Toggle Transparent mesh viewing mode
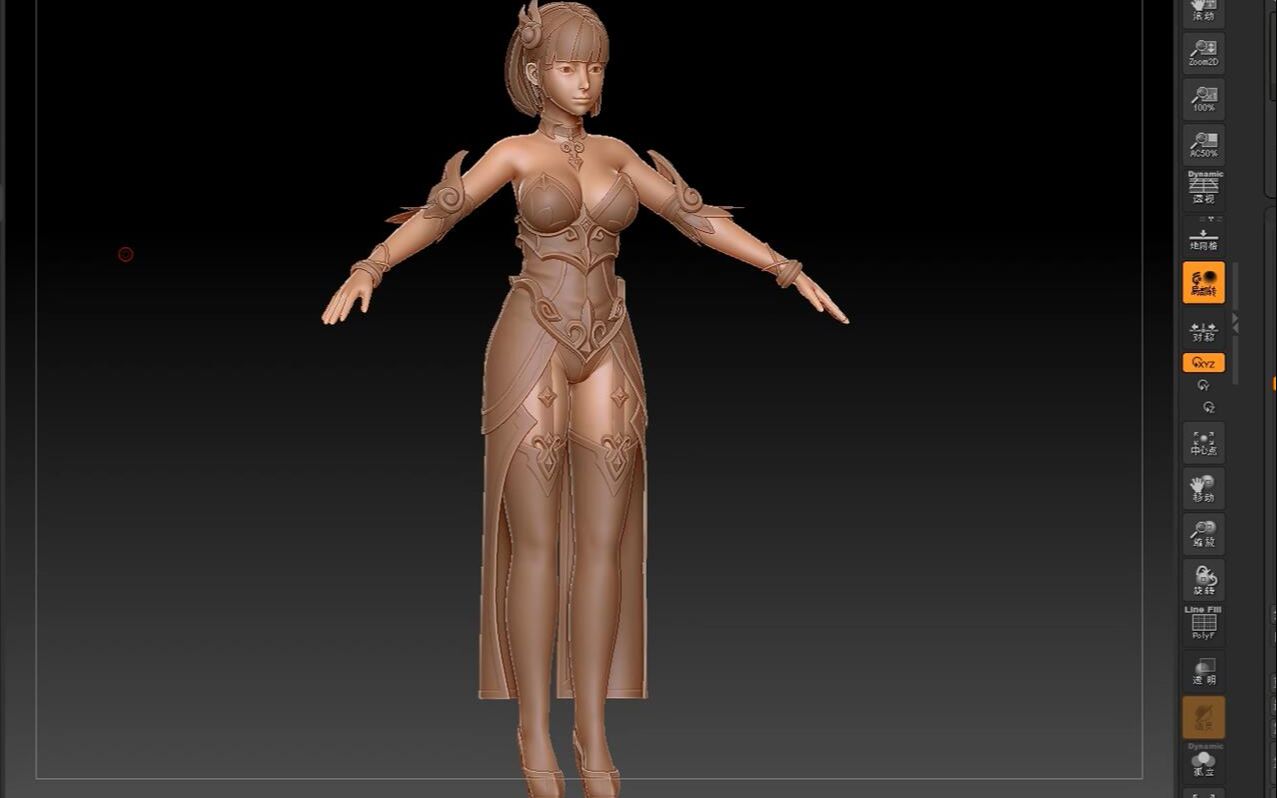Screen dimensions: 1277x798 click(1203, 672)
